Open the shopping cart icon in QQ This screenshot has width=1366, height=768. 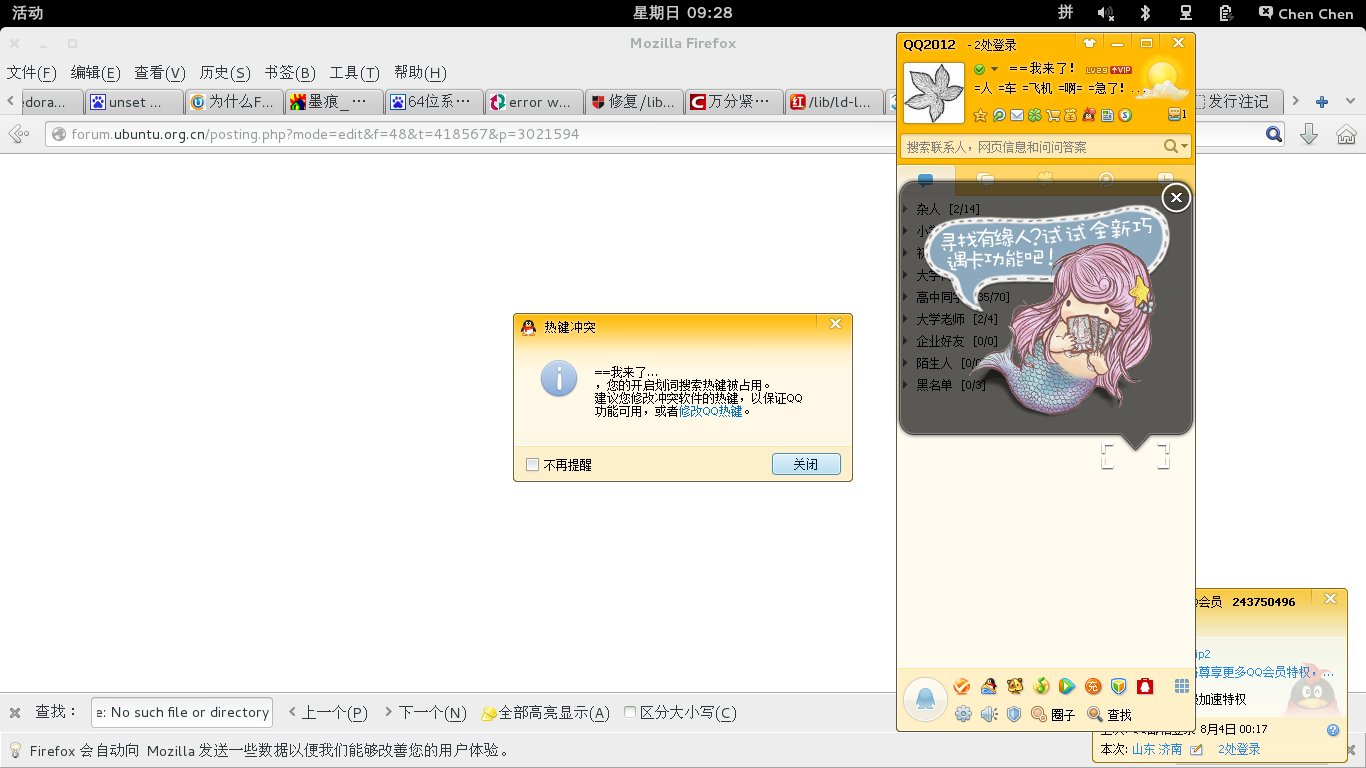(1053, 115)
